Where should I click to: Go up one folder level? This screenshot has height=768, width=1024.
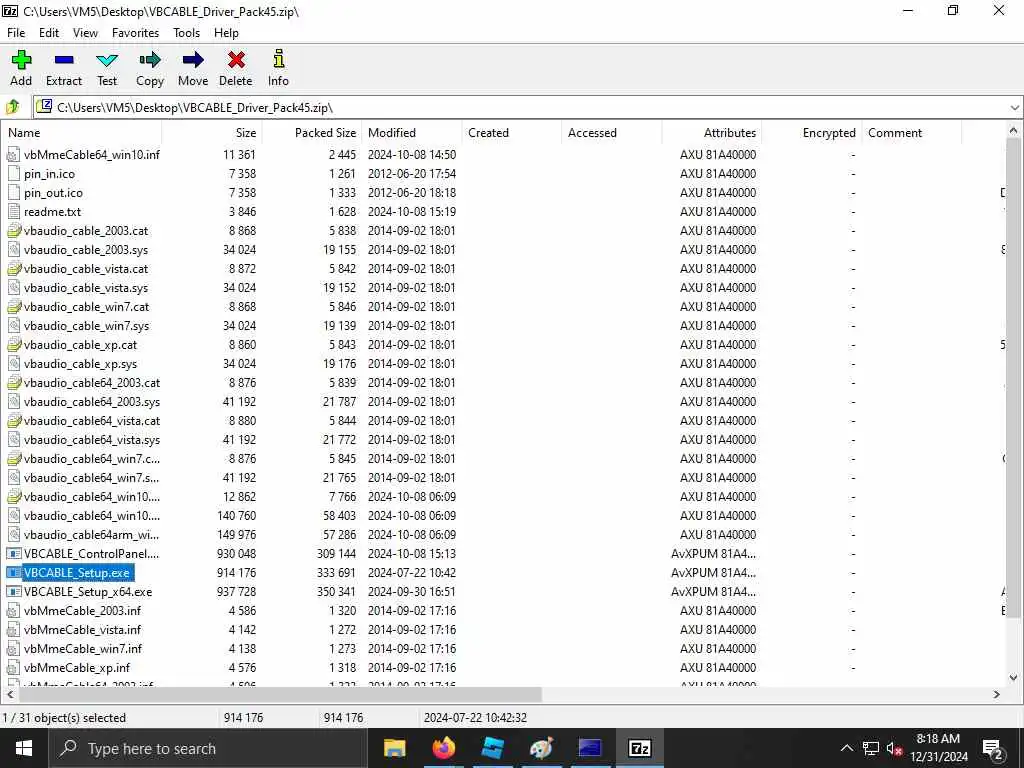[12, 107]
